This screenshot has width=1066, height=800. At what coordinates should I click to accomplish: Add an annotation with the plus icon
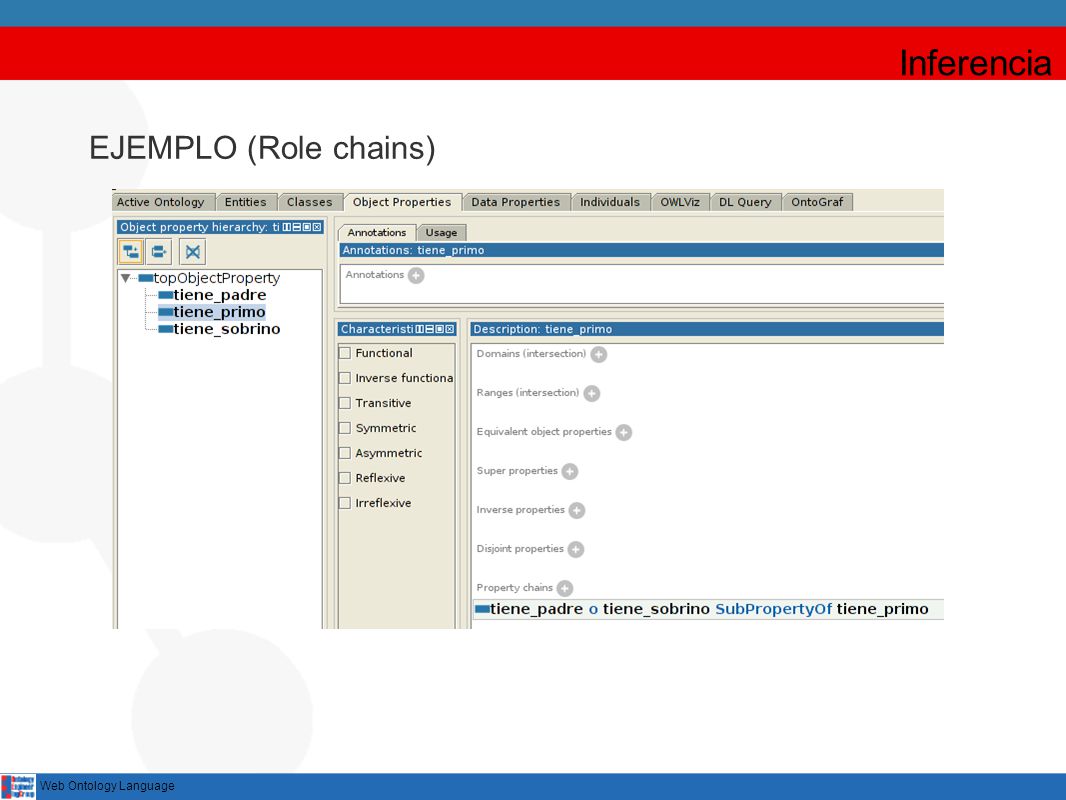click(x=416, y=275)
